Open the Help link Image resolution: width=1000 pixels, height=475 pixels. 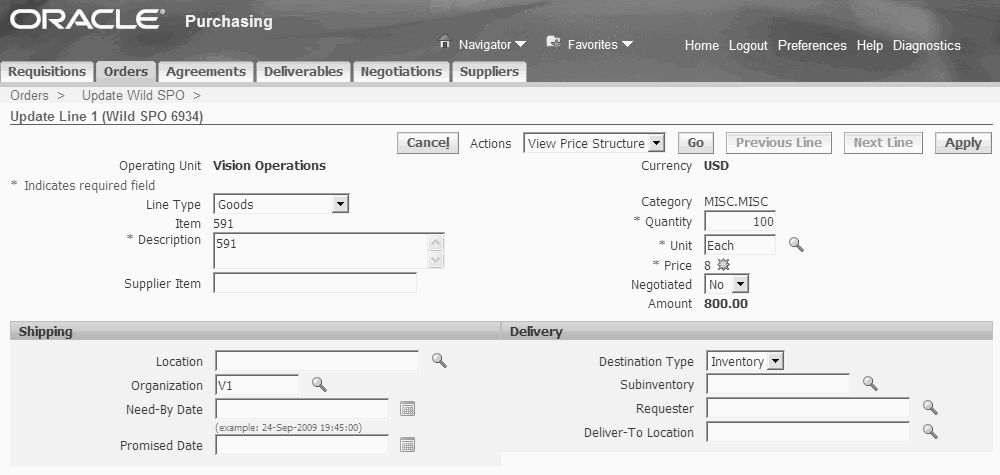(x=870, y=45)
